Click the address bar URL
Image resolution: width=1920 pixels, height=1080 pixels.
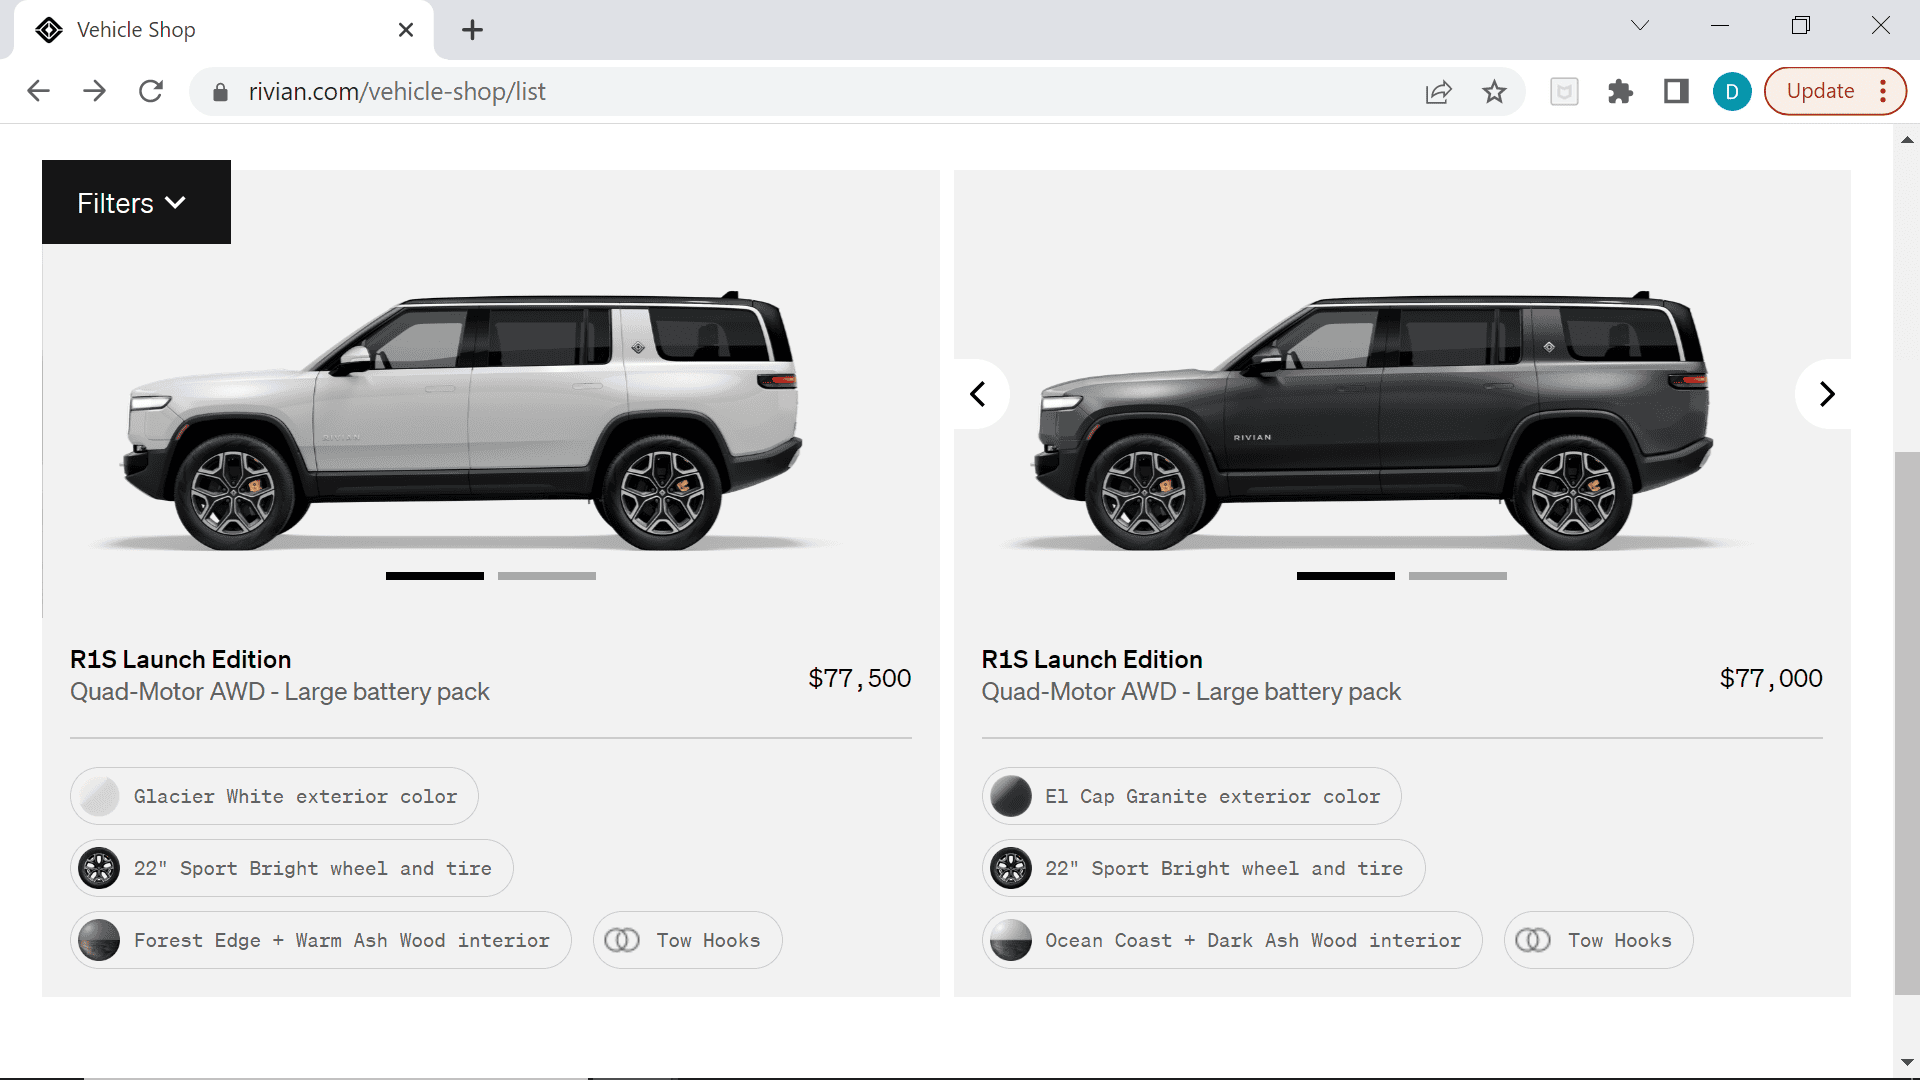coord(397,92)
